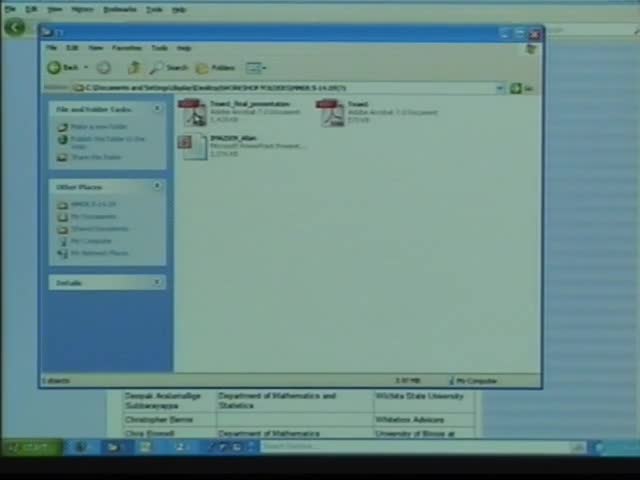
Task: Toggle the Folders pane button
Action: 216,68
